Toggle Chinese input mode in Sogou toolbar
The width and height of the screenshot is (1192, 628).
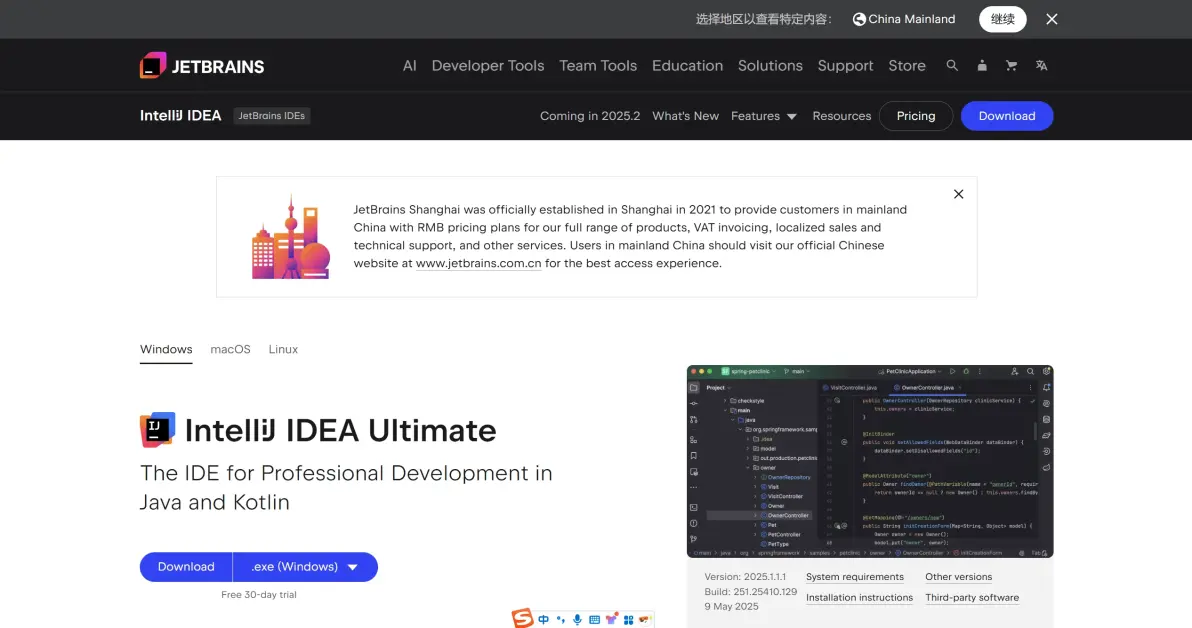pyautogui.click(x=544, y=620)
